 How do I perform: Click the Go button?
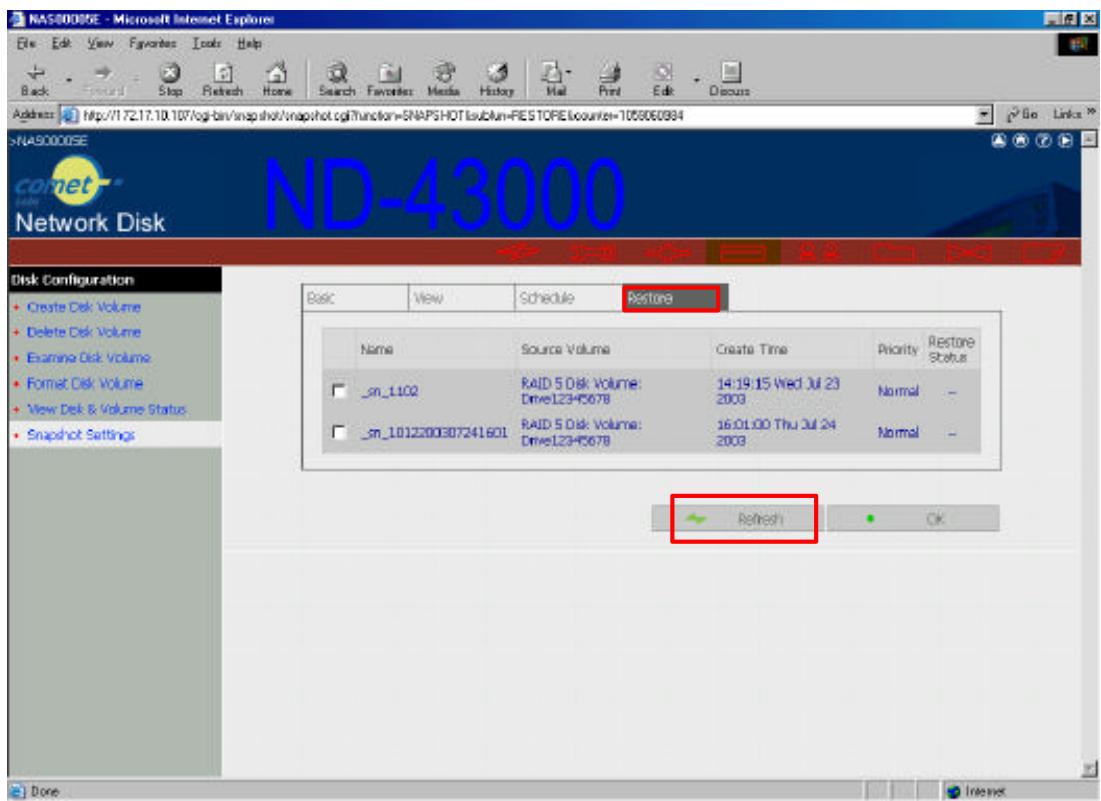pos(1022,114)
